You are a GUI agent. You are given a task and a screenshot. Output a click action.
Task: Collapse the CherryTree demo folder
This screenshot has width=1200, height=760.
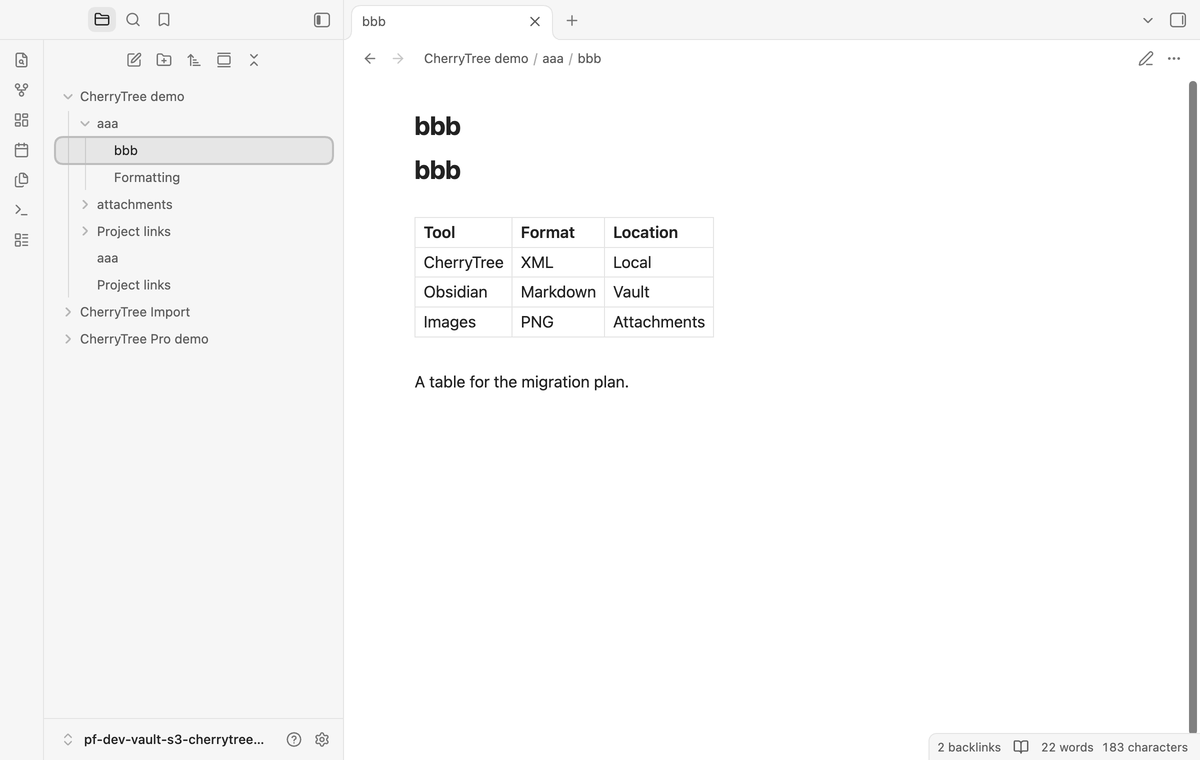pyautogui.click(x=68, y=97)
